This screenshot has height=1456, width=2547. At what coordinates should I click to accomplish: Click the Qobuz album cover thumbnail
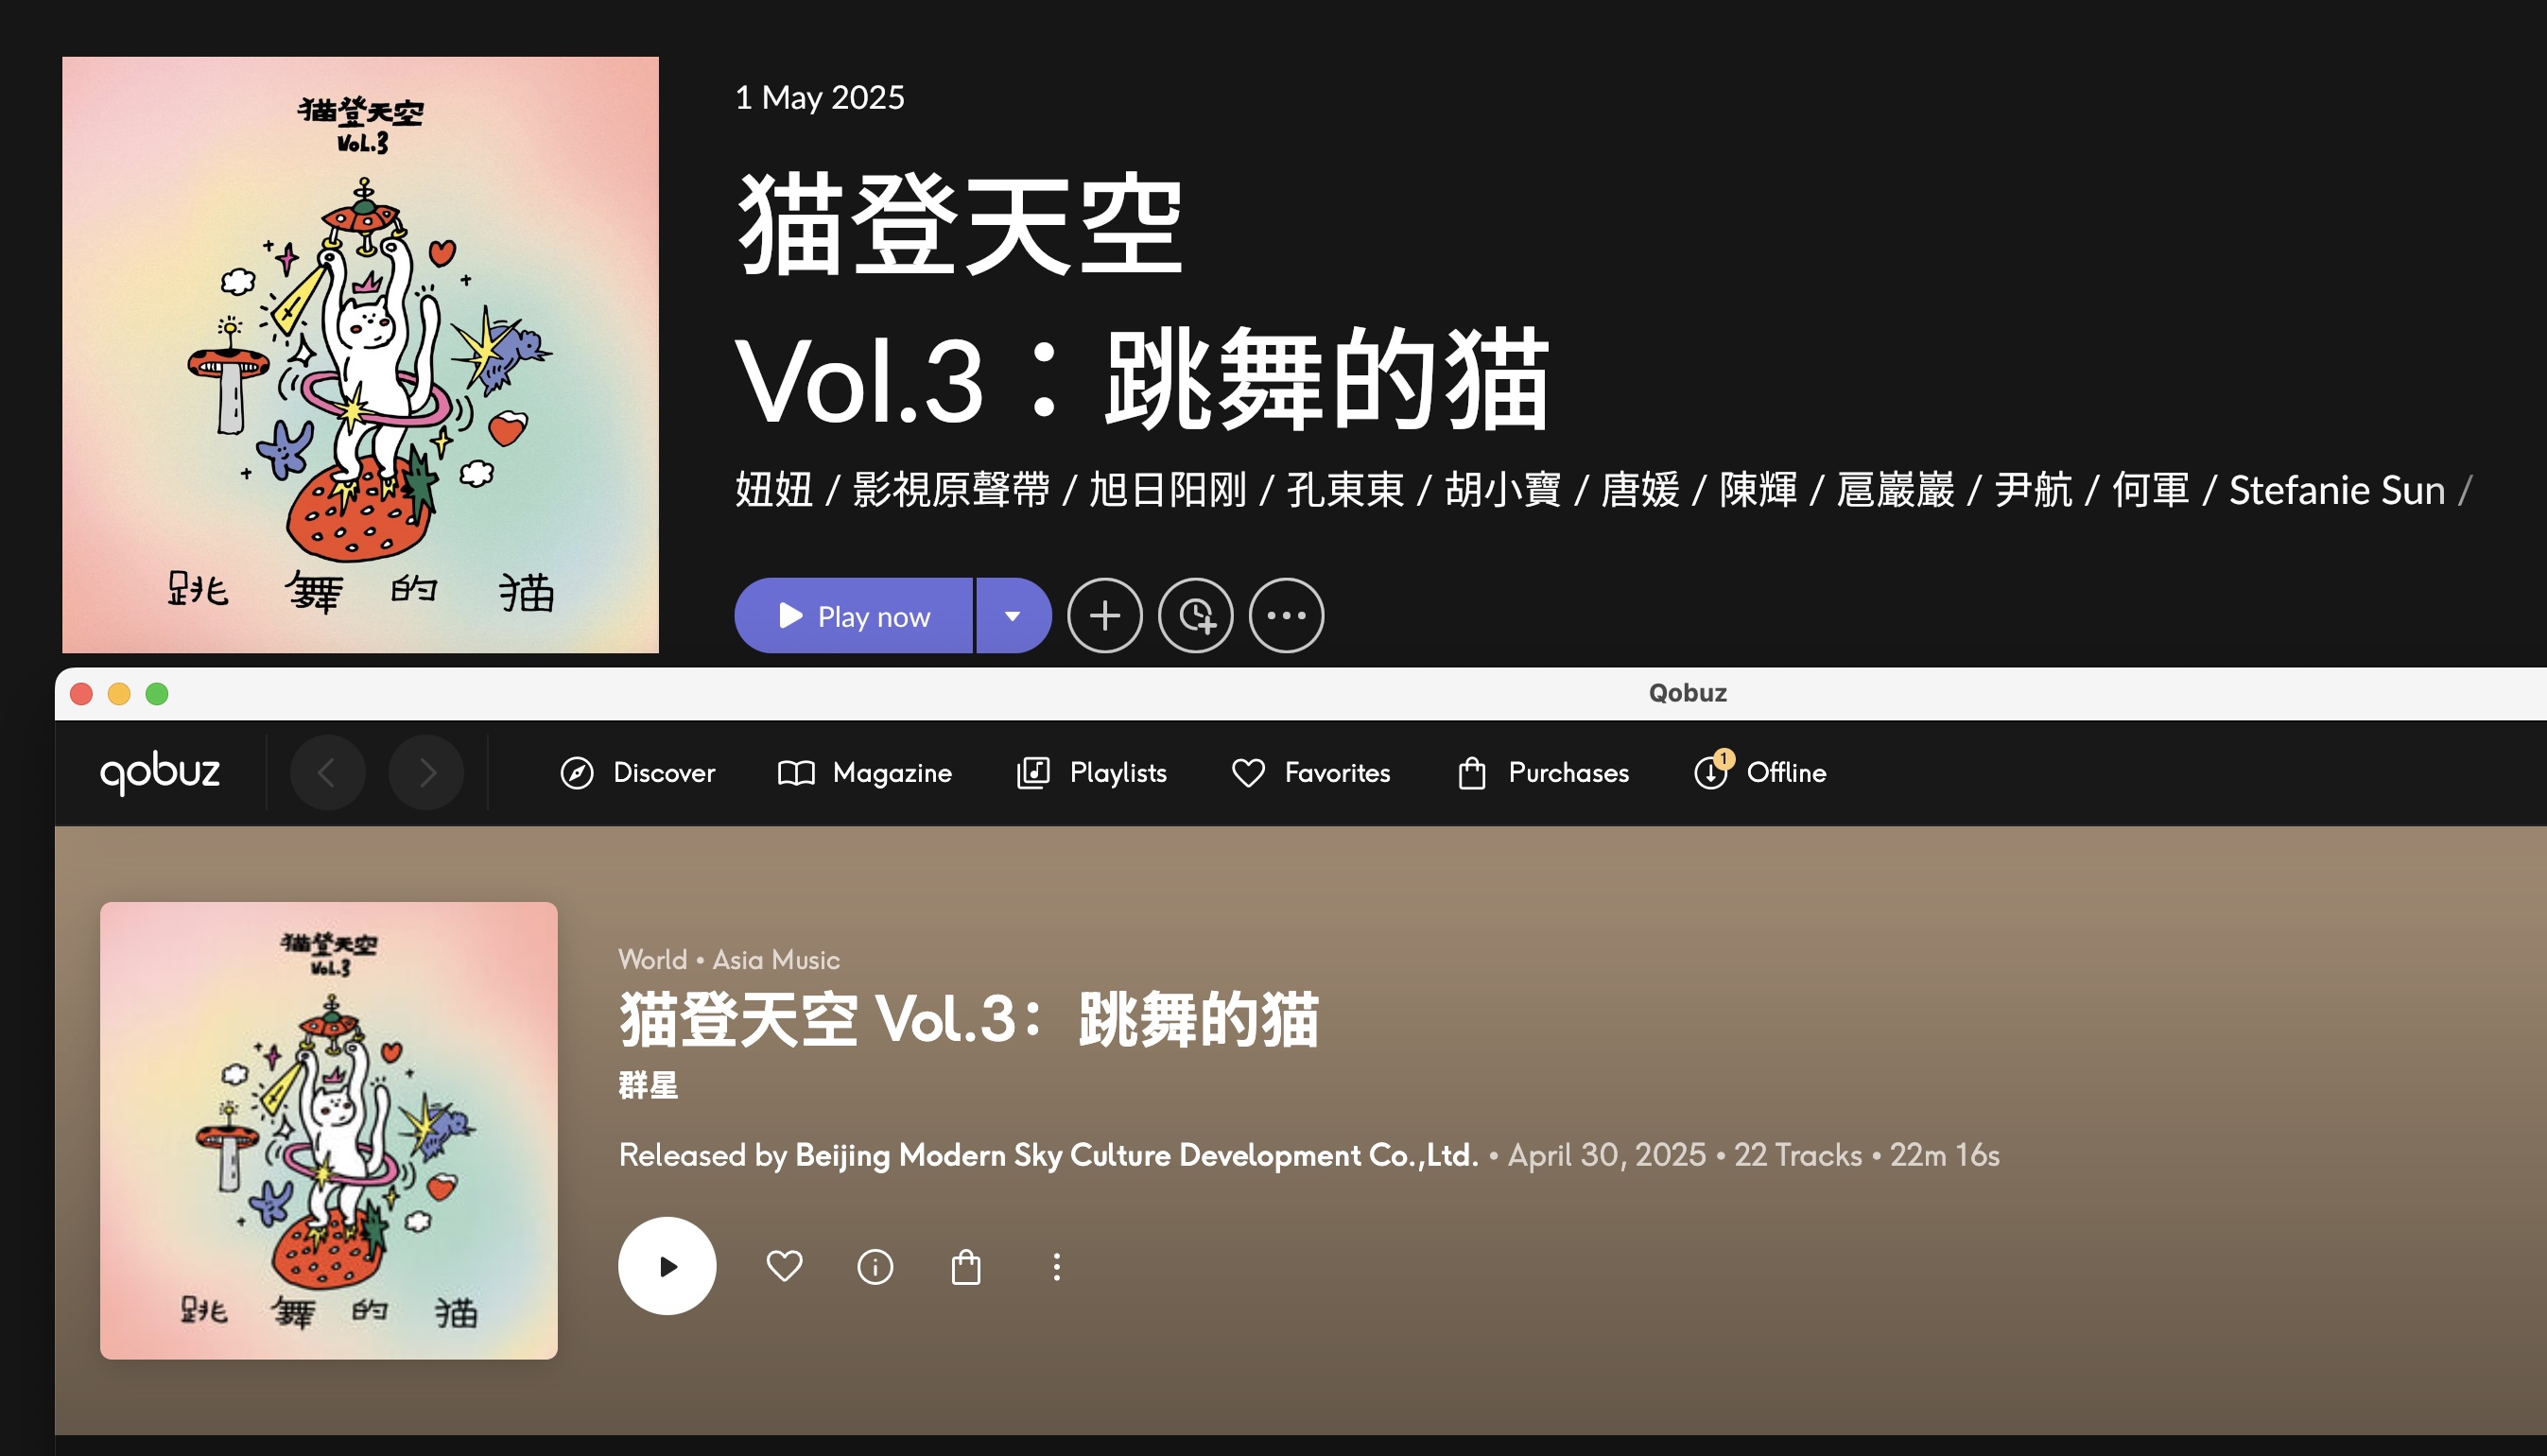[x=329, y=1131]
